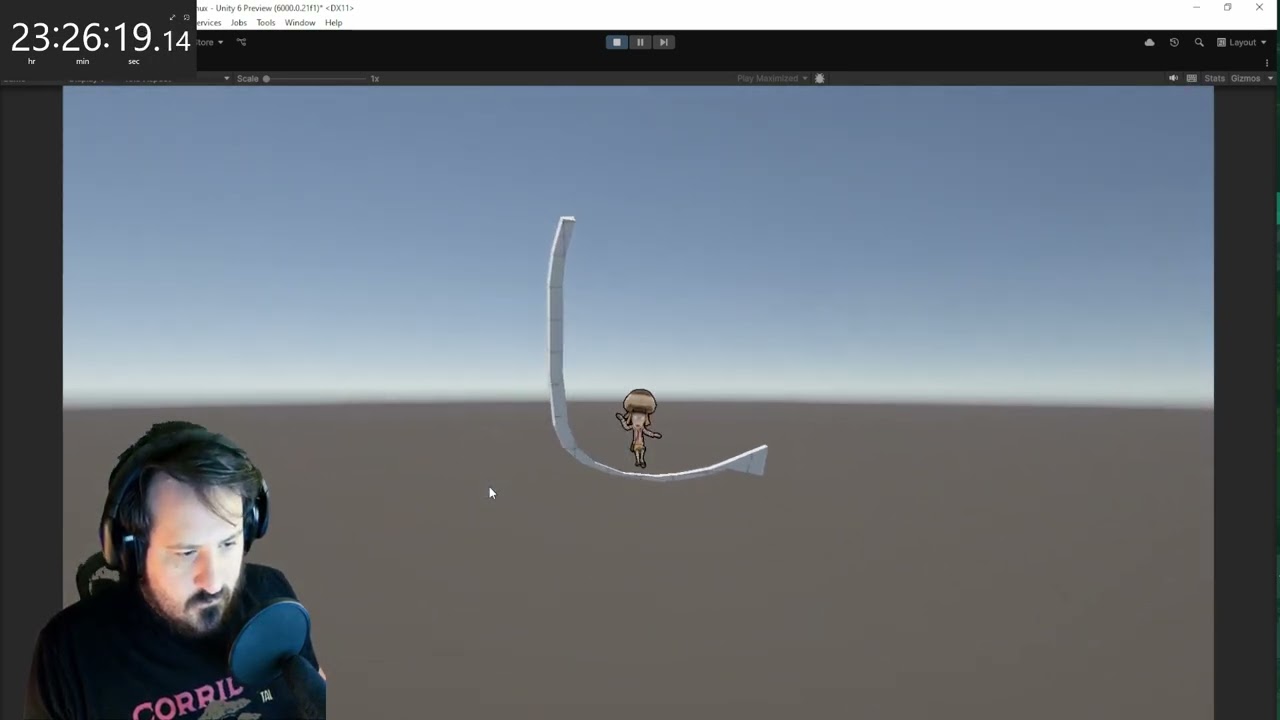The width and height of the screenshot is (1280, 720).
Task: Click the version control branch icon
Action: pos(241,42)
